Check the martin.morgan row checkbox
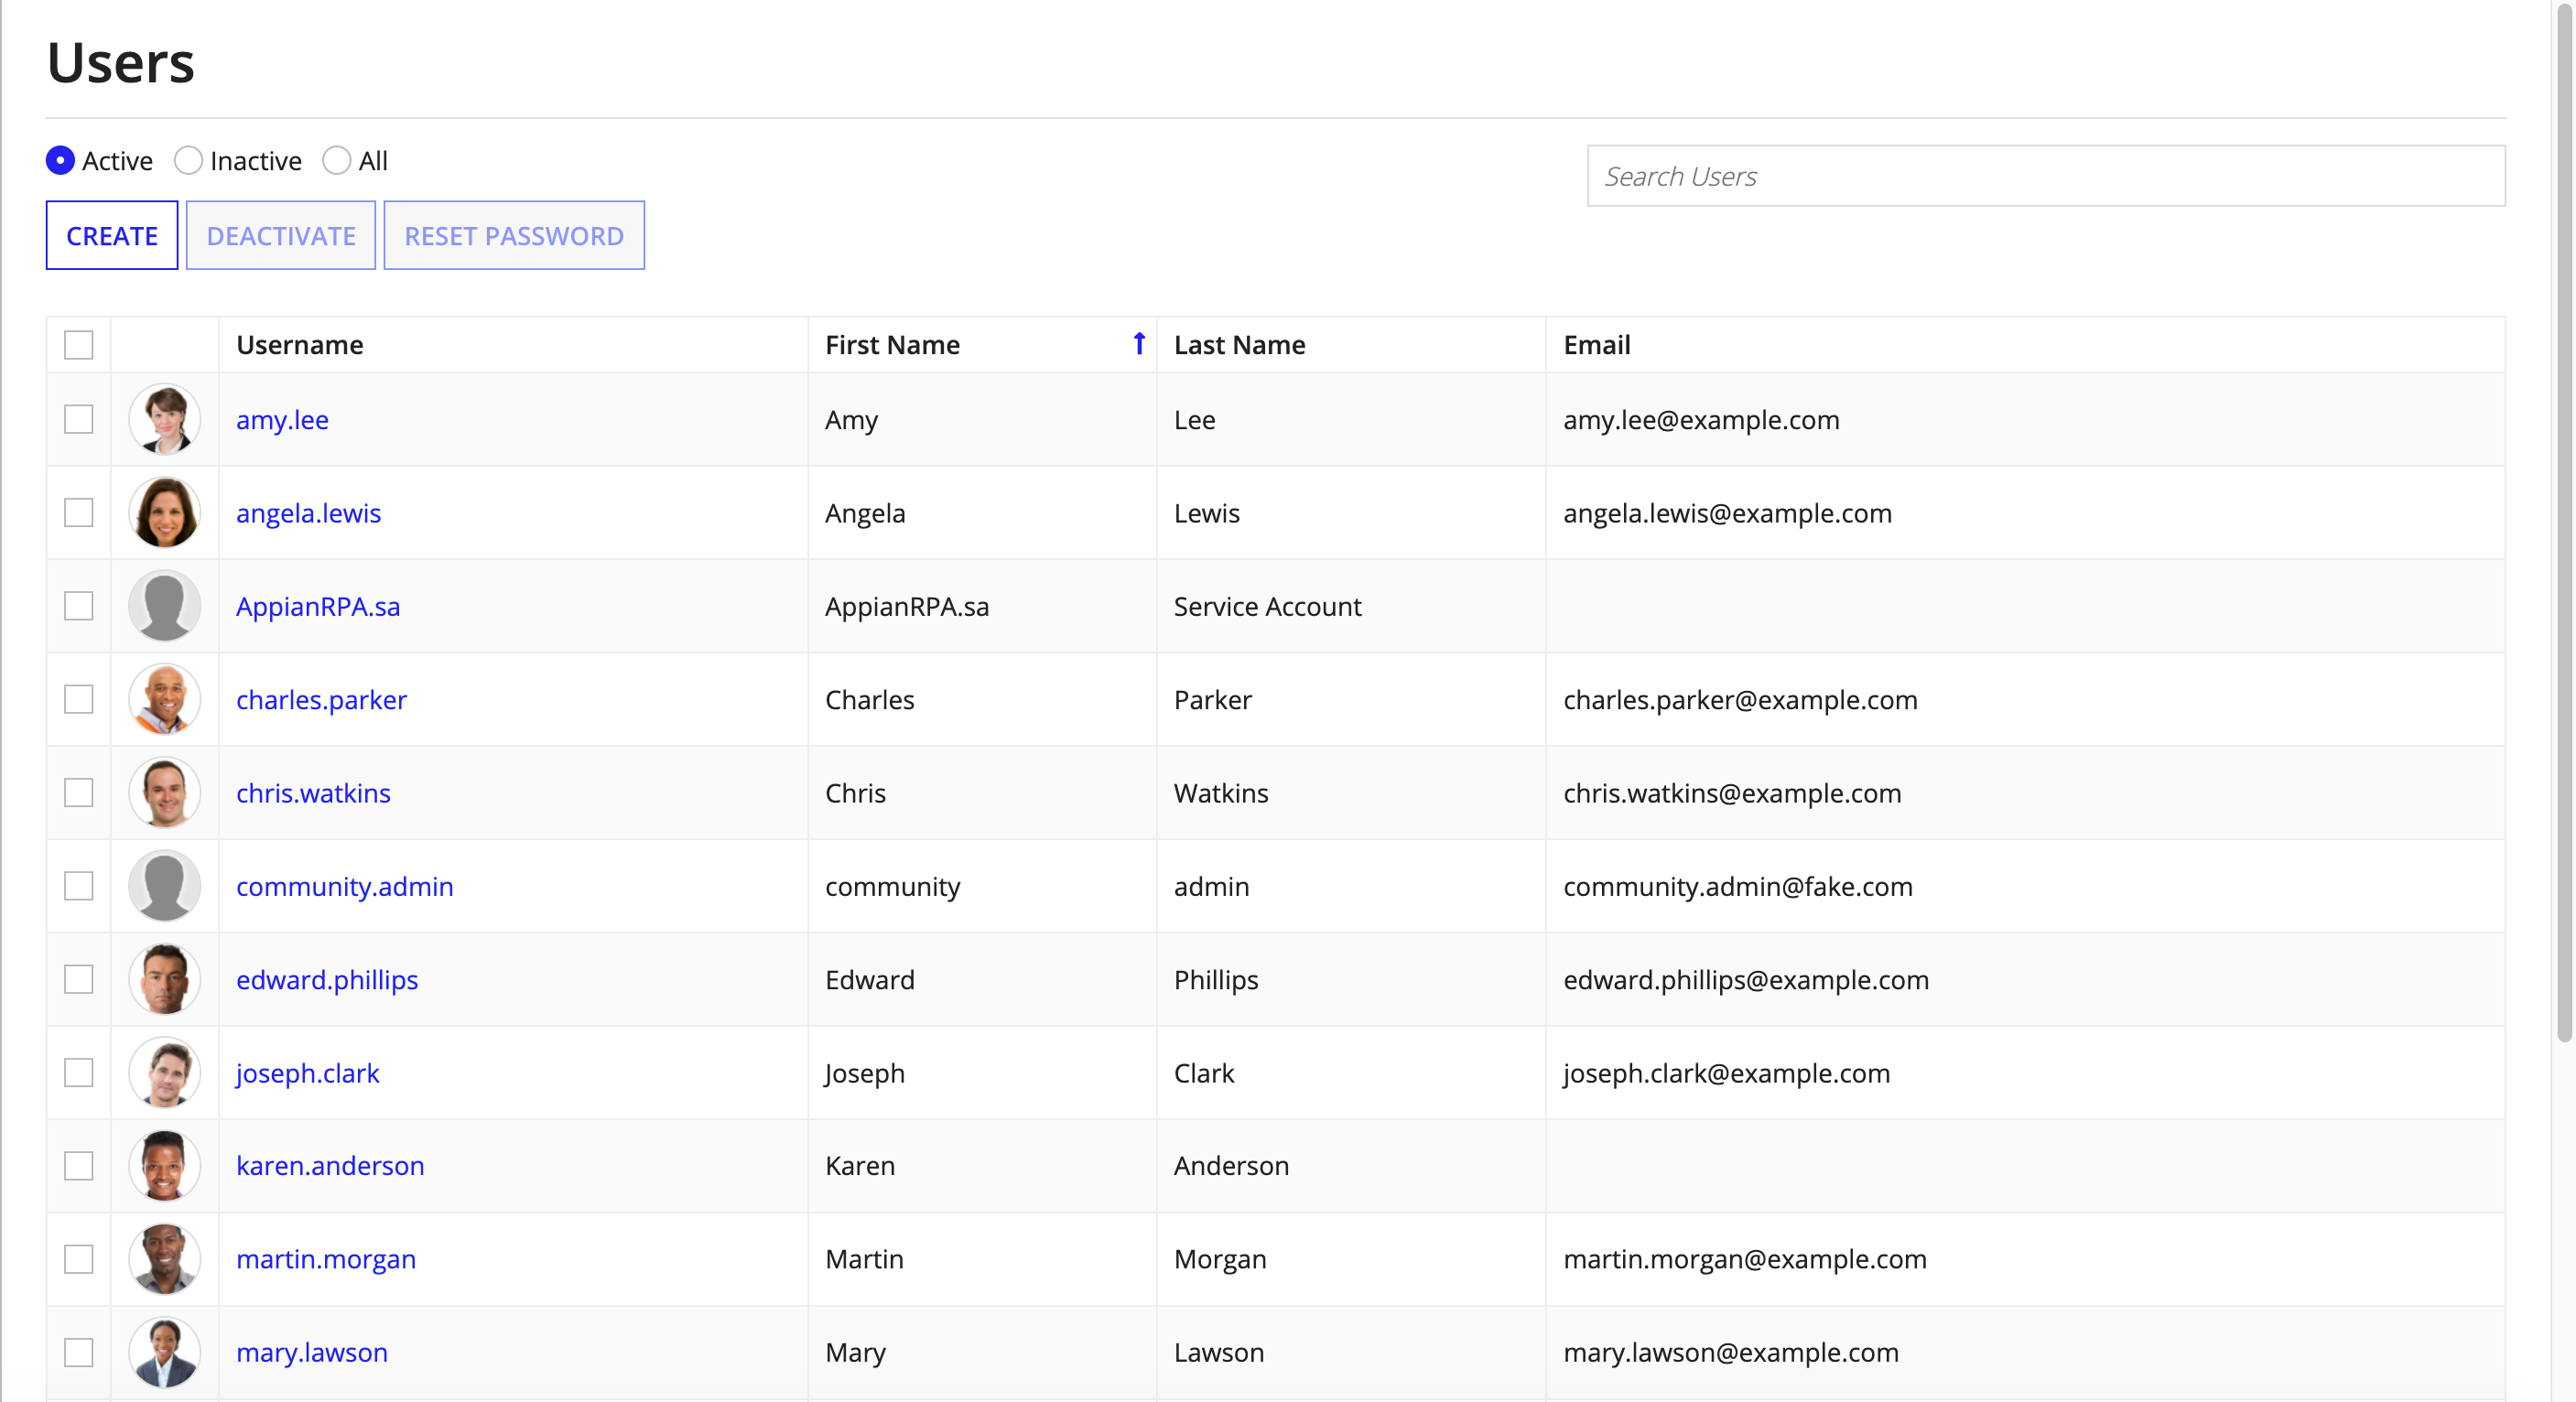 point(78,1258)
